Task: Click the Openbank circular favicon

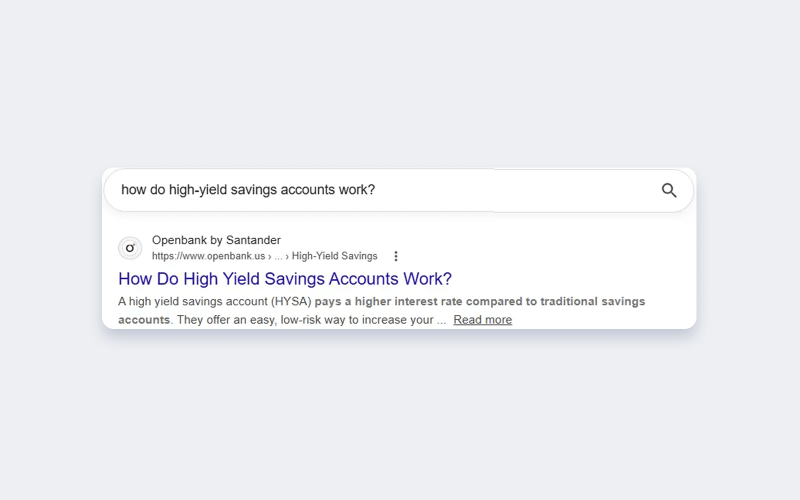Action: 130,248
